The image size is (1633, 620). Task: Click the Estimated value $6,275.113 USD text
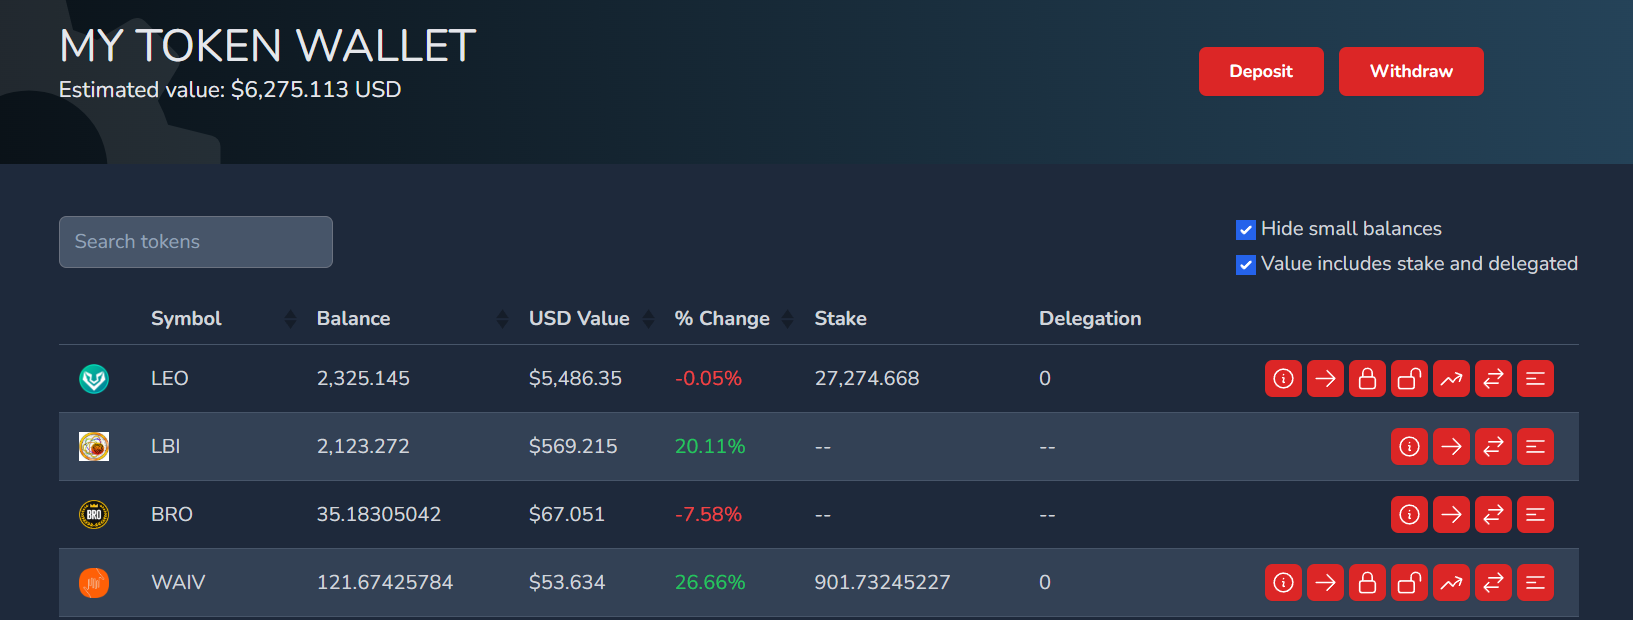pos(230,90)
